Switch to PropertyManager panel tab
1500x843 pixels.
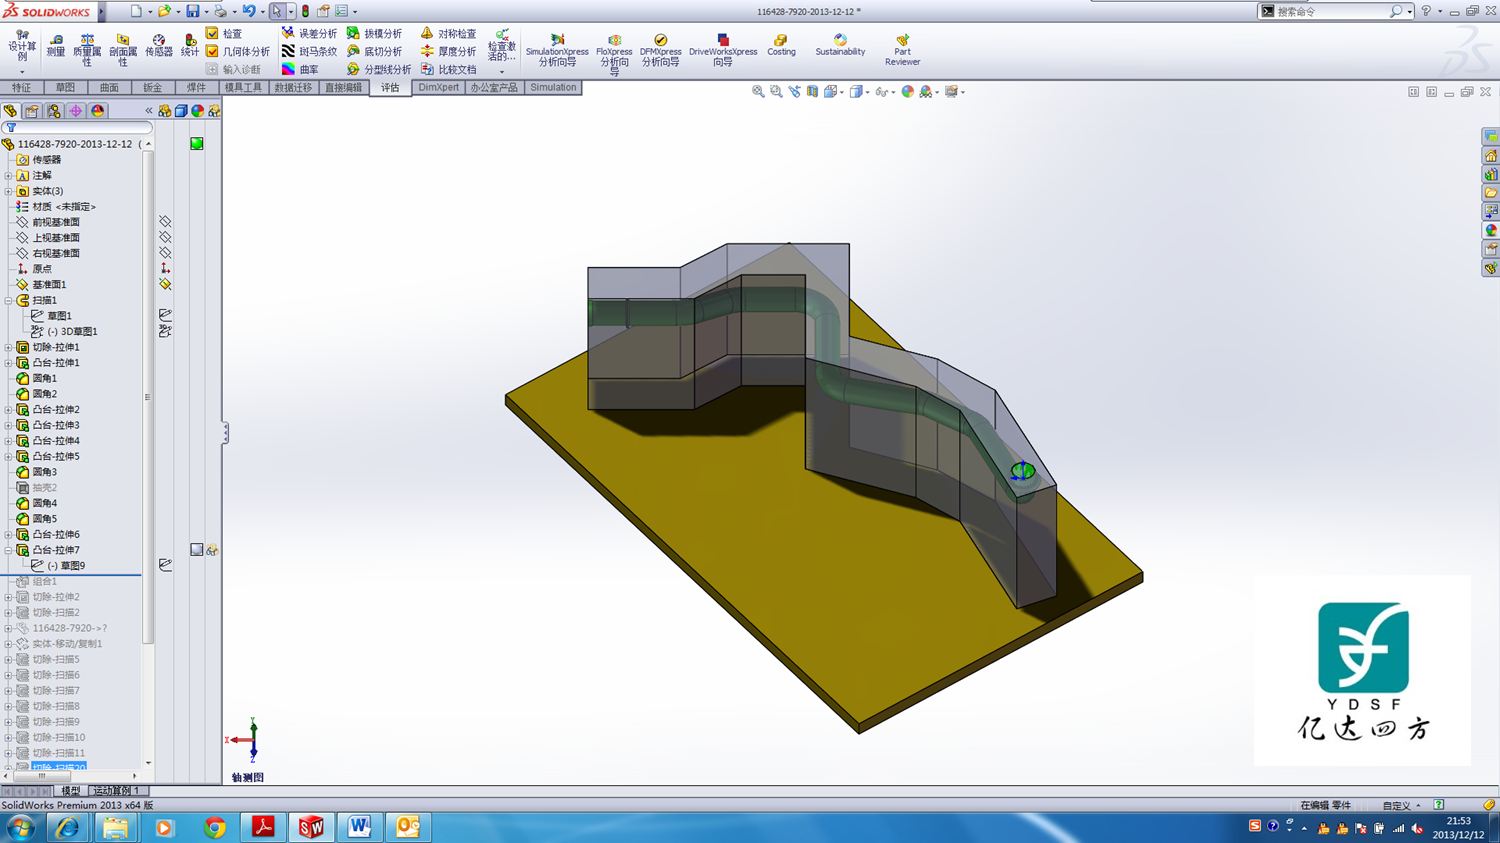[x=32, y=111]
